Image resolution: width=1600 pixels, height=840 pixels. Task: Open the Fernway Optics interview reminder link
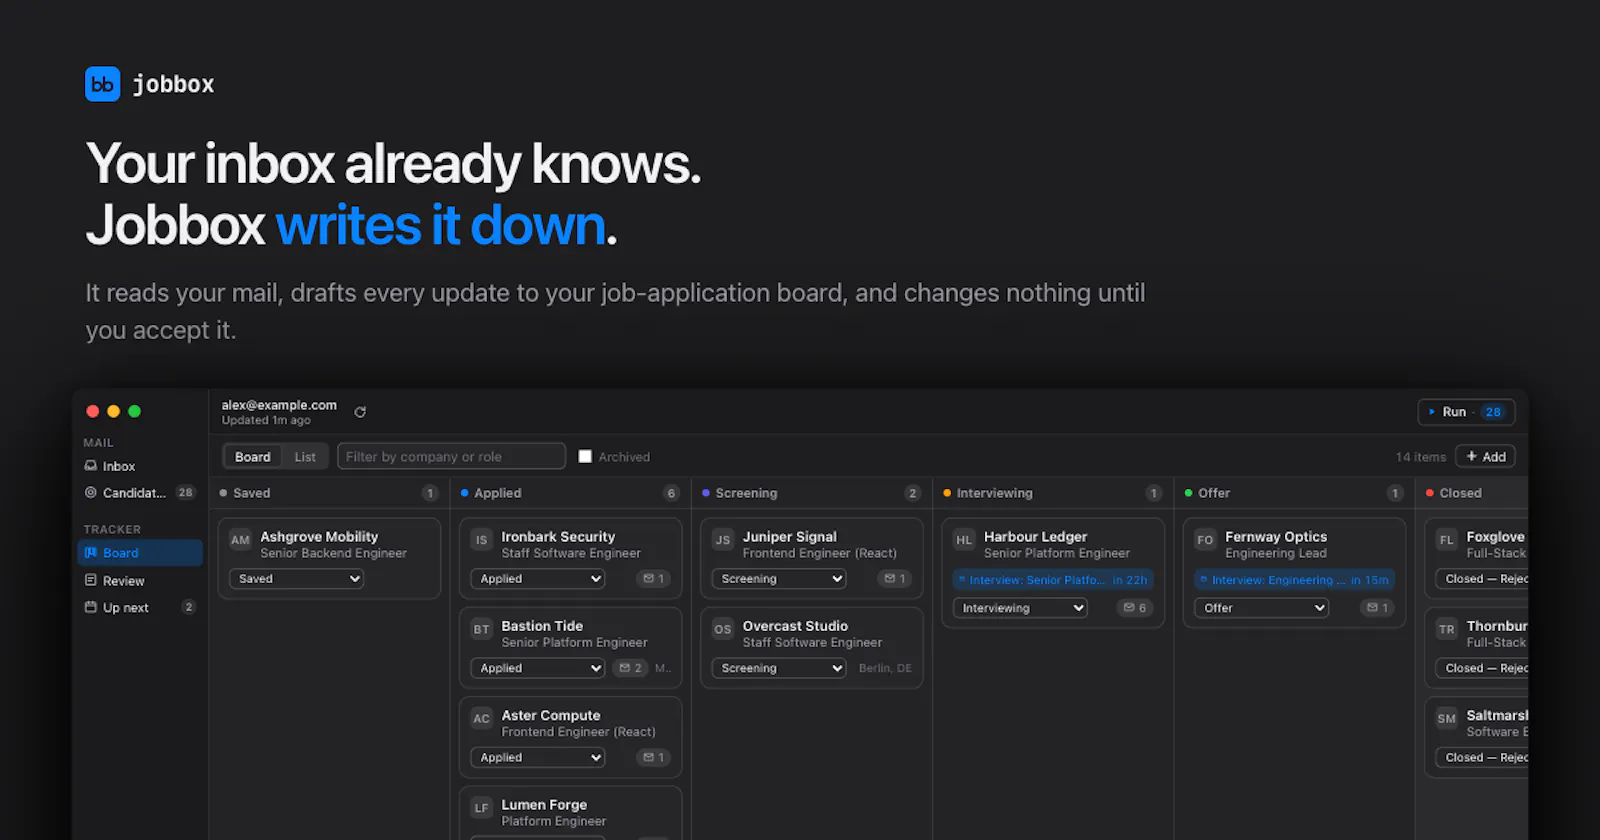(1294, 580)
